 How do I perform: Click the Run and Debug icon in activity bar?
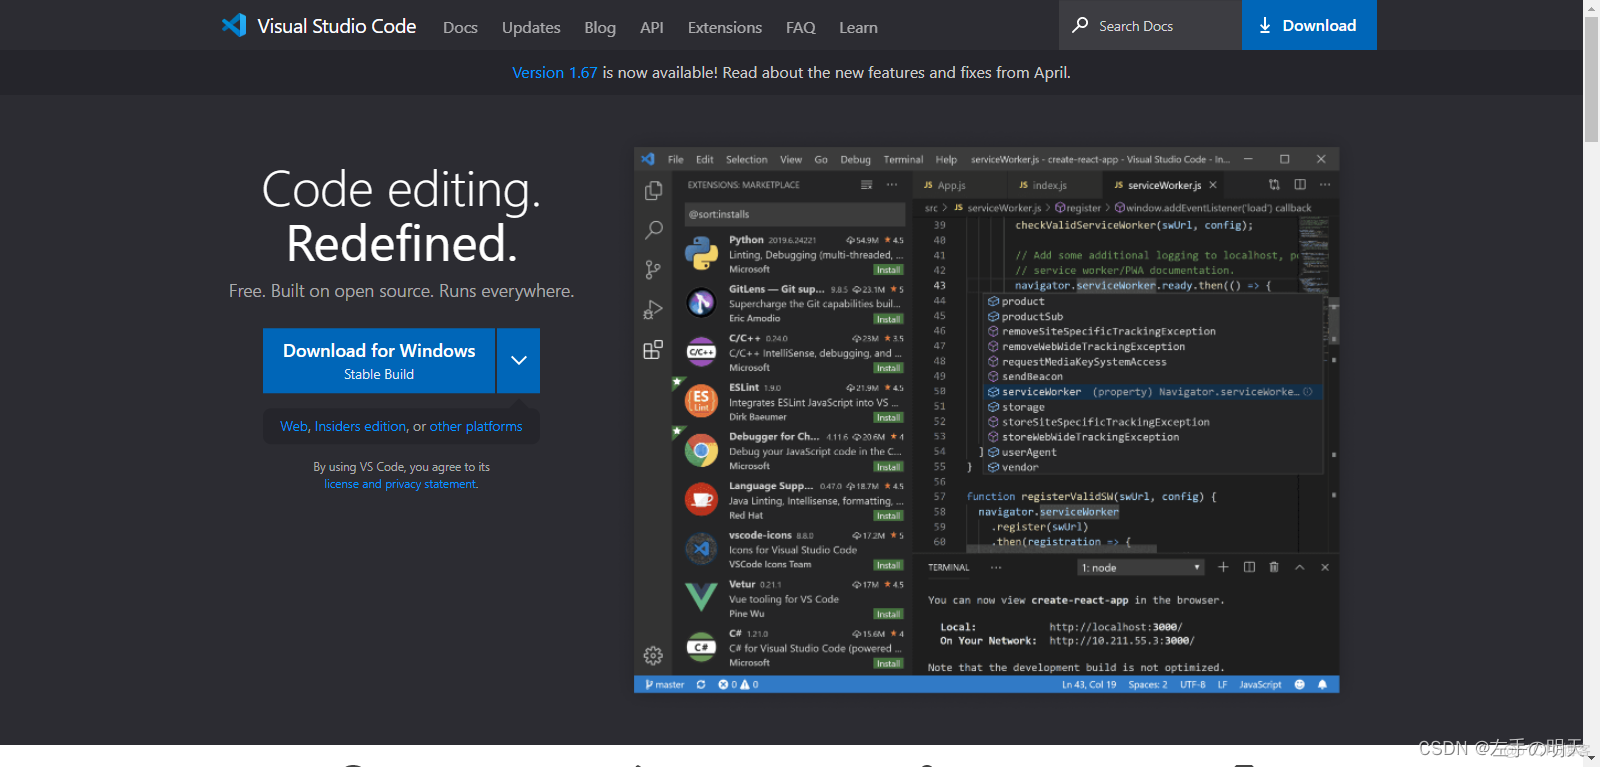653,310
